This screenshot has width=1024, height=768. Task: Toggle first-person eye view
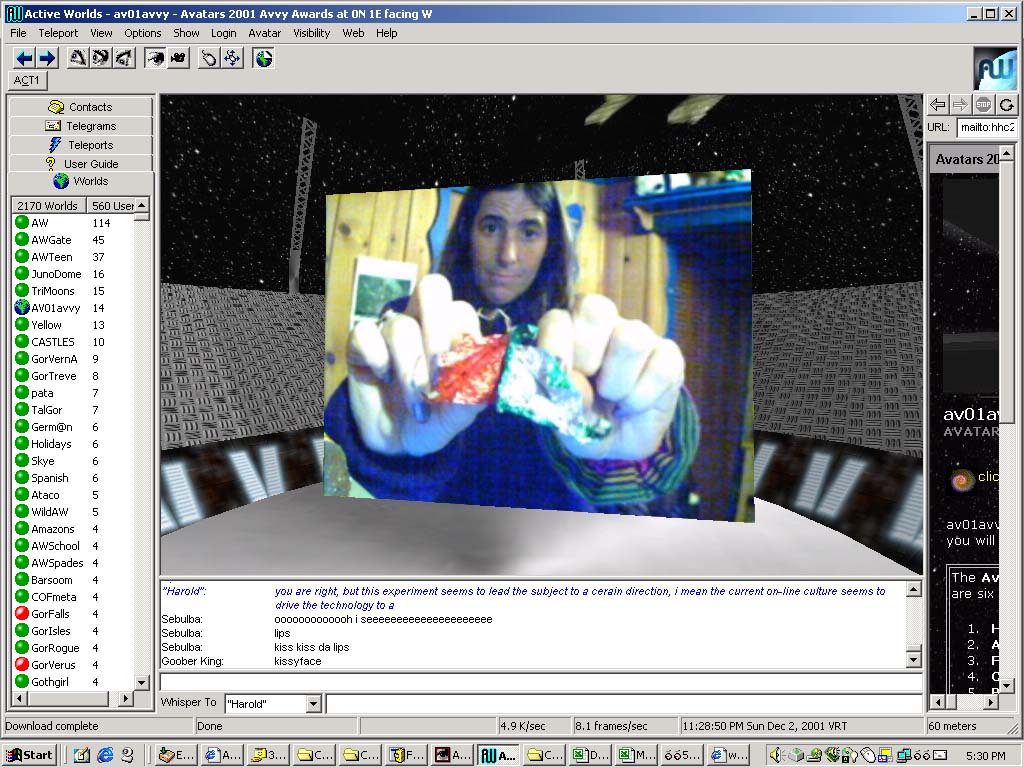coord(156,58)
